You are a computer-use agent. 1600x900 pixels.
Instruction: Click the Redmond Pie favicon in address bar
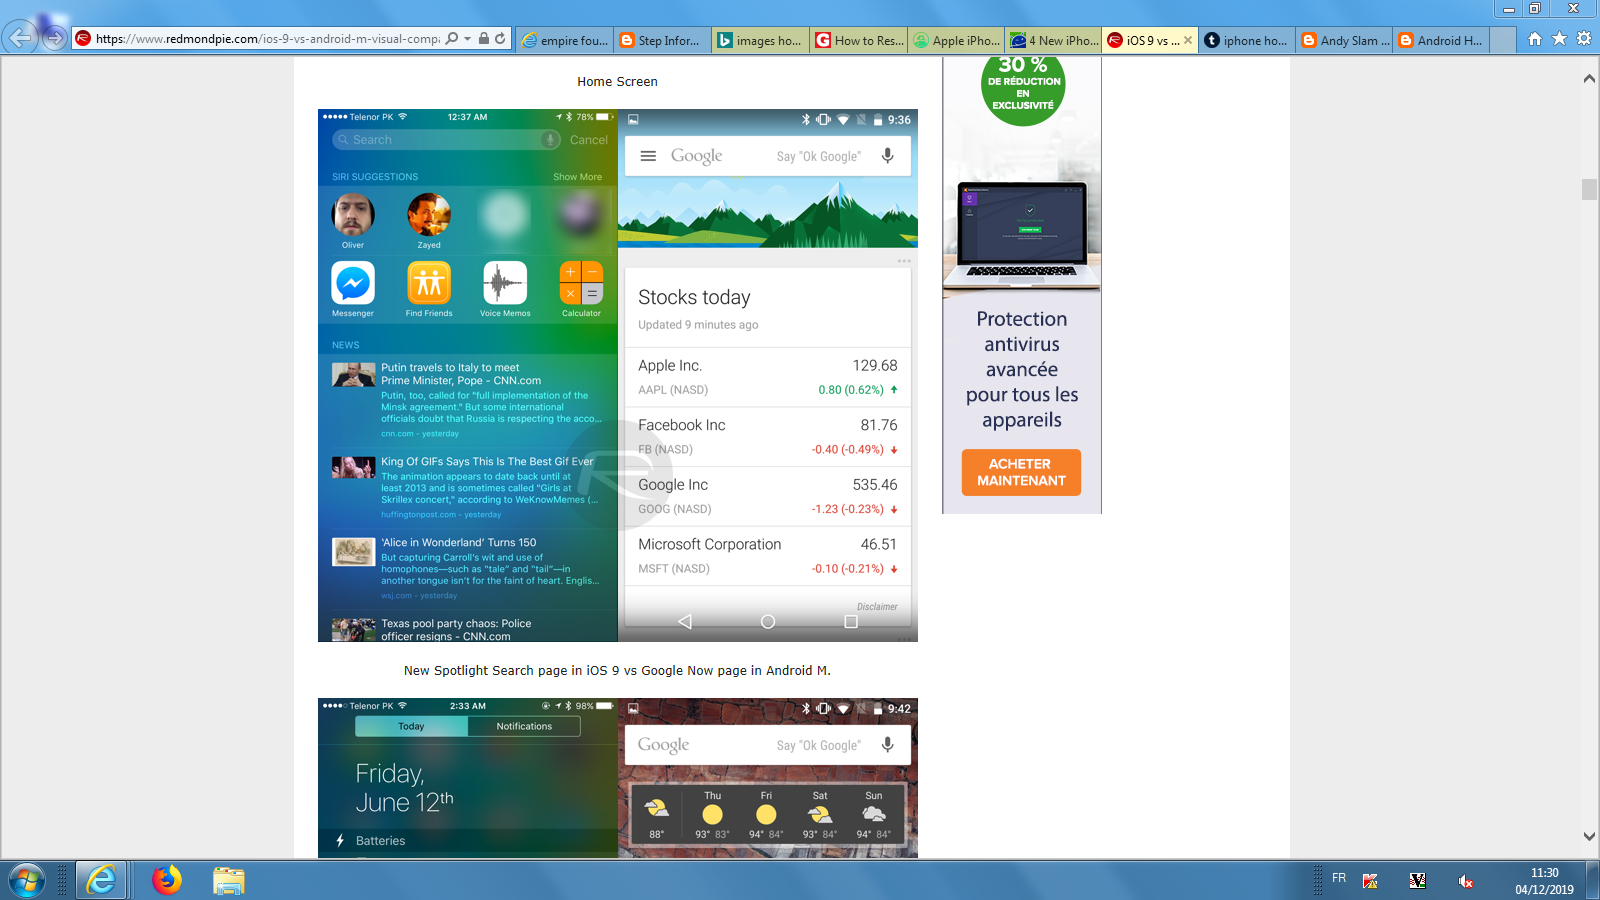(84, 39)
